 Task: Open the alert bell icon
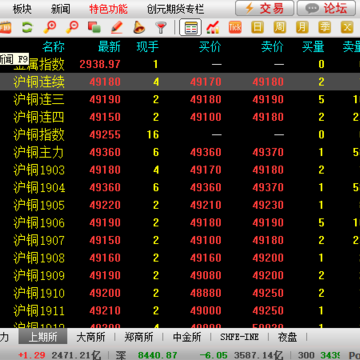click(x=139, y=27)
